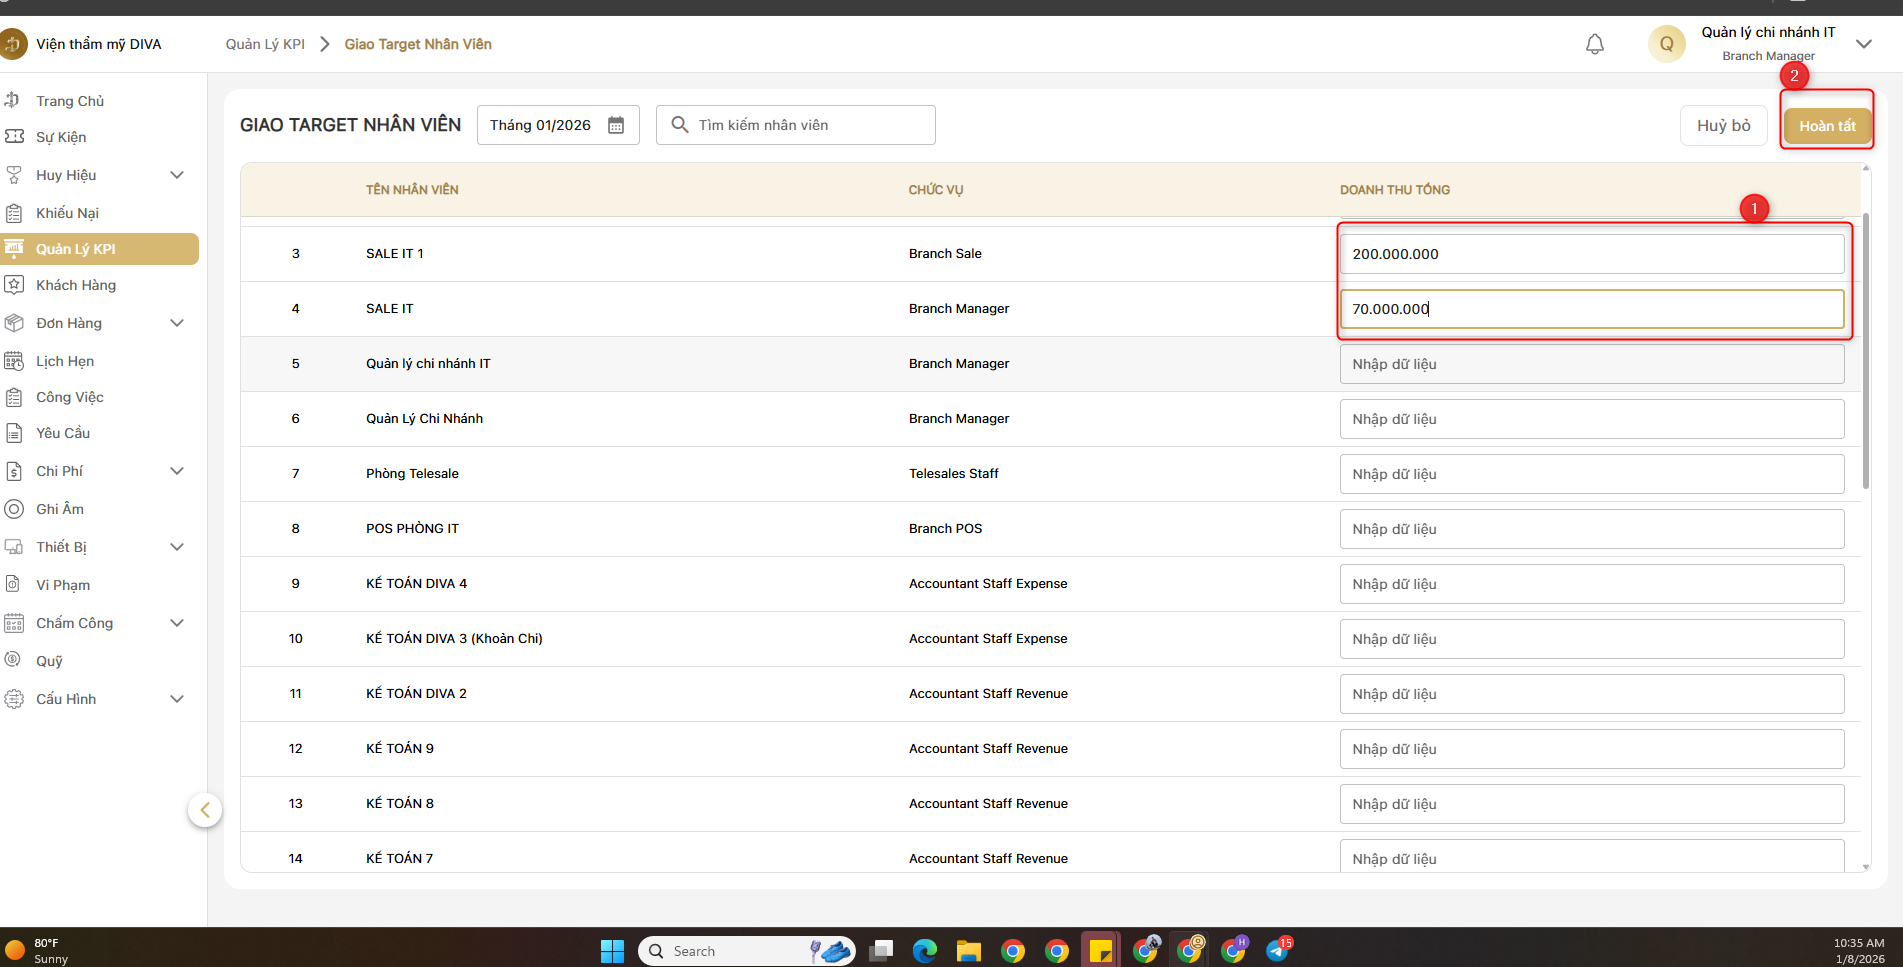1903x967 pixels.
Task: Expand the Chấm Công submenu
Action: (x=177, y=623)
